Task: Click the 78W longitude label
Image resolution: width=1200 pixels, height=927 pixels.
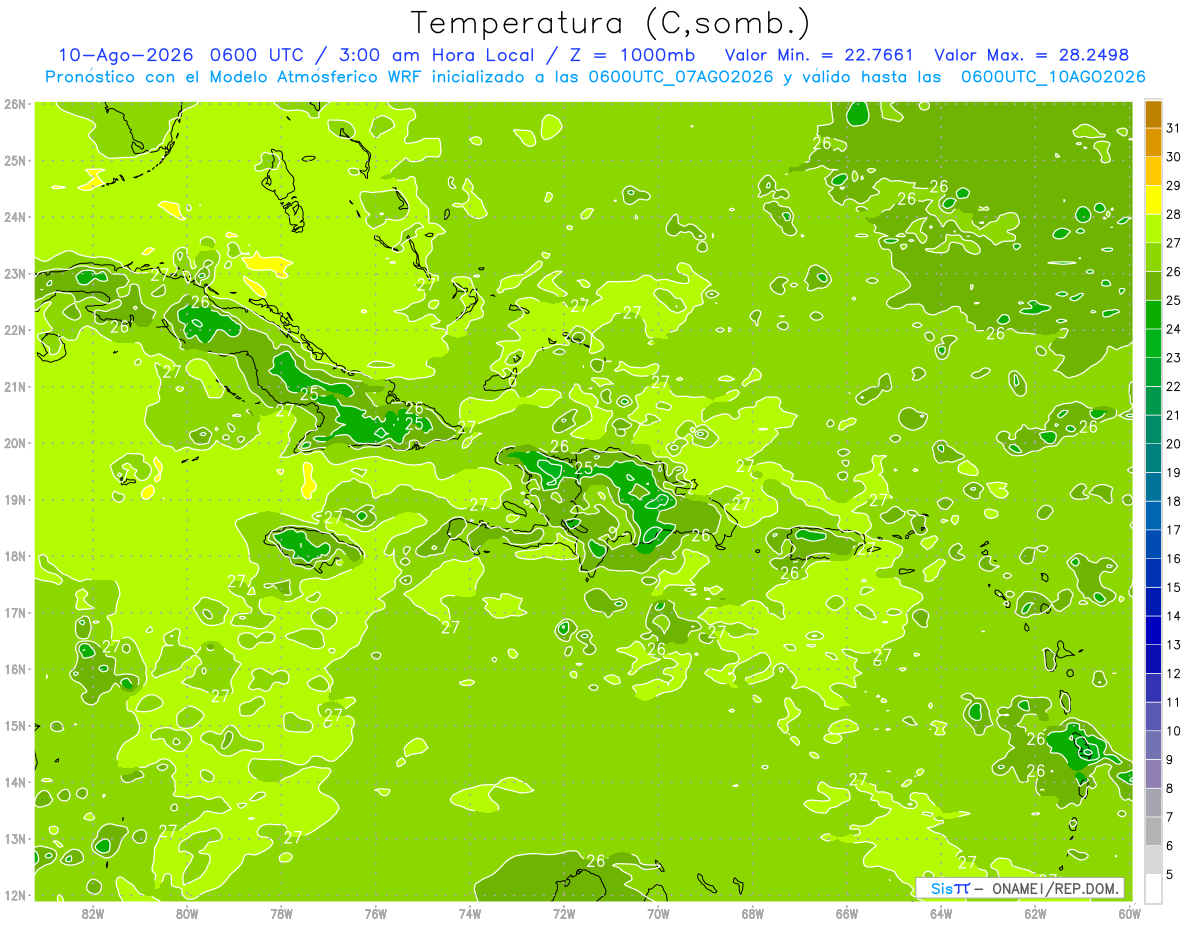Action: (x=281, y=913)
